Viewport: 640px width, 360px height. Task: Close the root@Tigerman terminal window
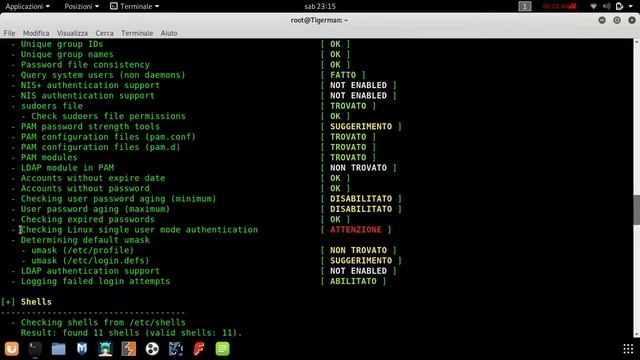pyautogui.click(x=632, y=20)
